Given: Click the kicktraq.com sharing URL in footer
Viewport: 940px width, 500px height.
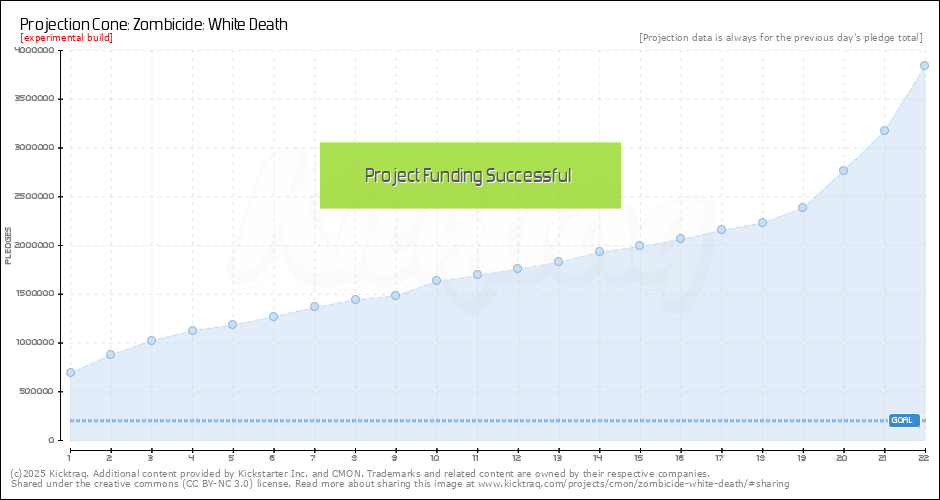Looking at the screenshot, I should pyautogui.click(x=633, y=484).
